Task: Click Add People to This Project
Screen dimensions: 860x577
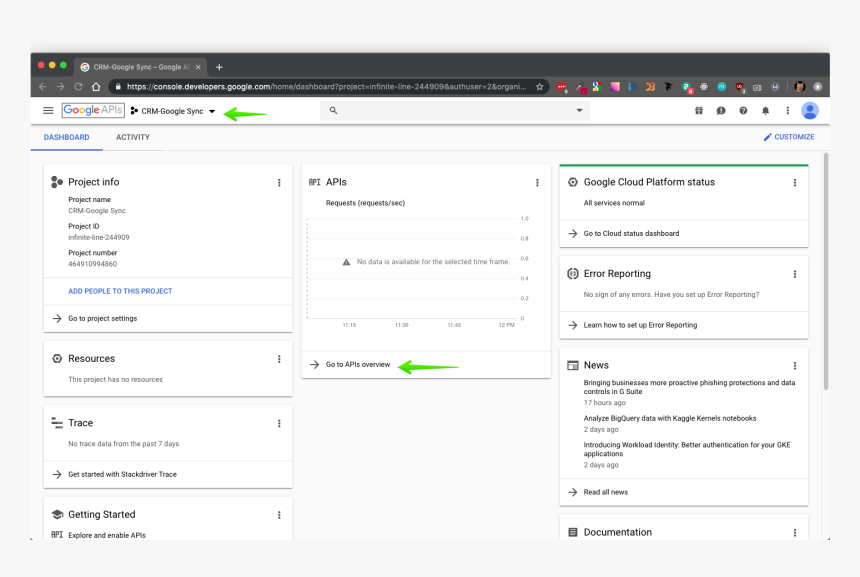Action: pyautogui.click(x=120, y=291)
